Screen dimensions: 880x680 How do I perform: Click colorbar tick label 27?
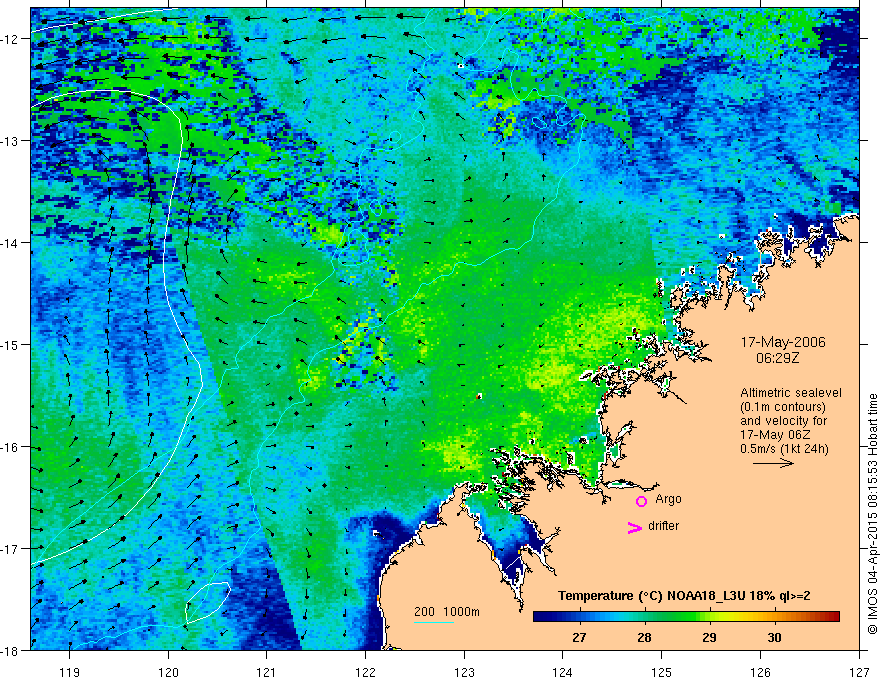[x=579, y=638]
